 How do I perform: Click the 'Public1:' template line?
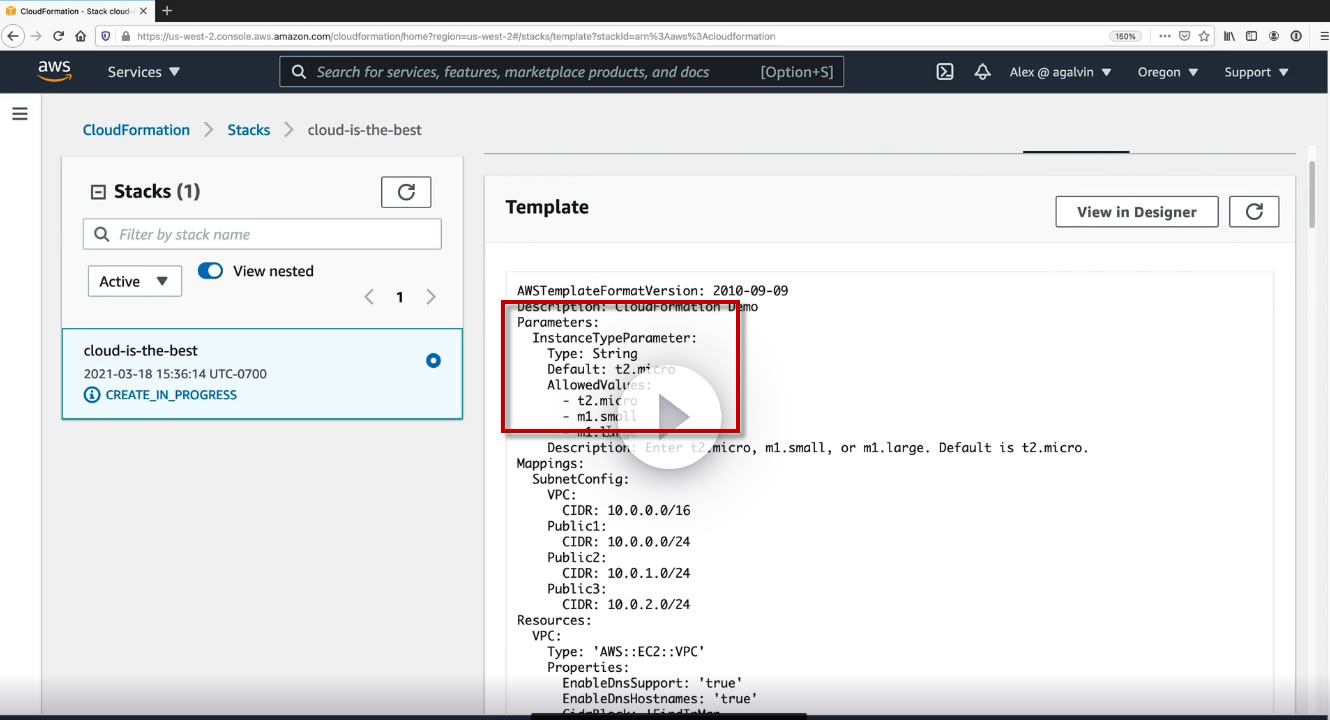[577, 526]
